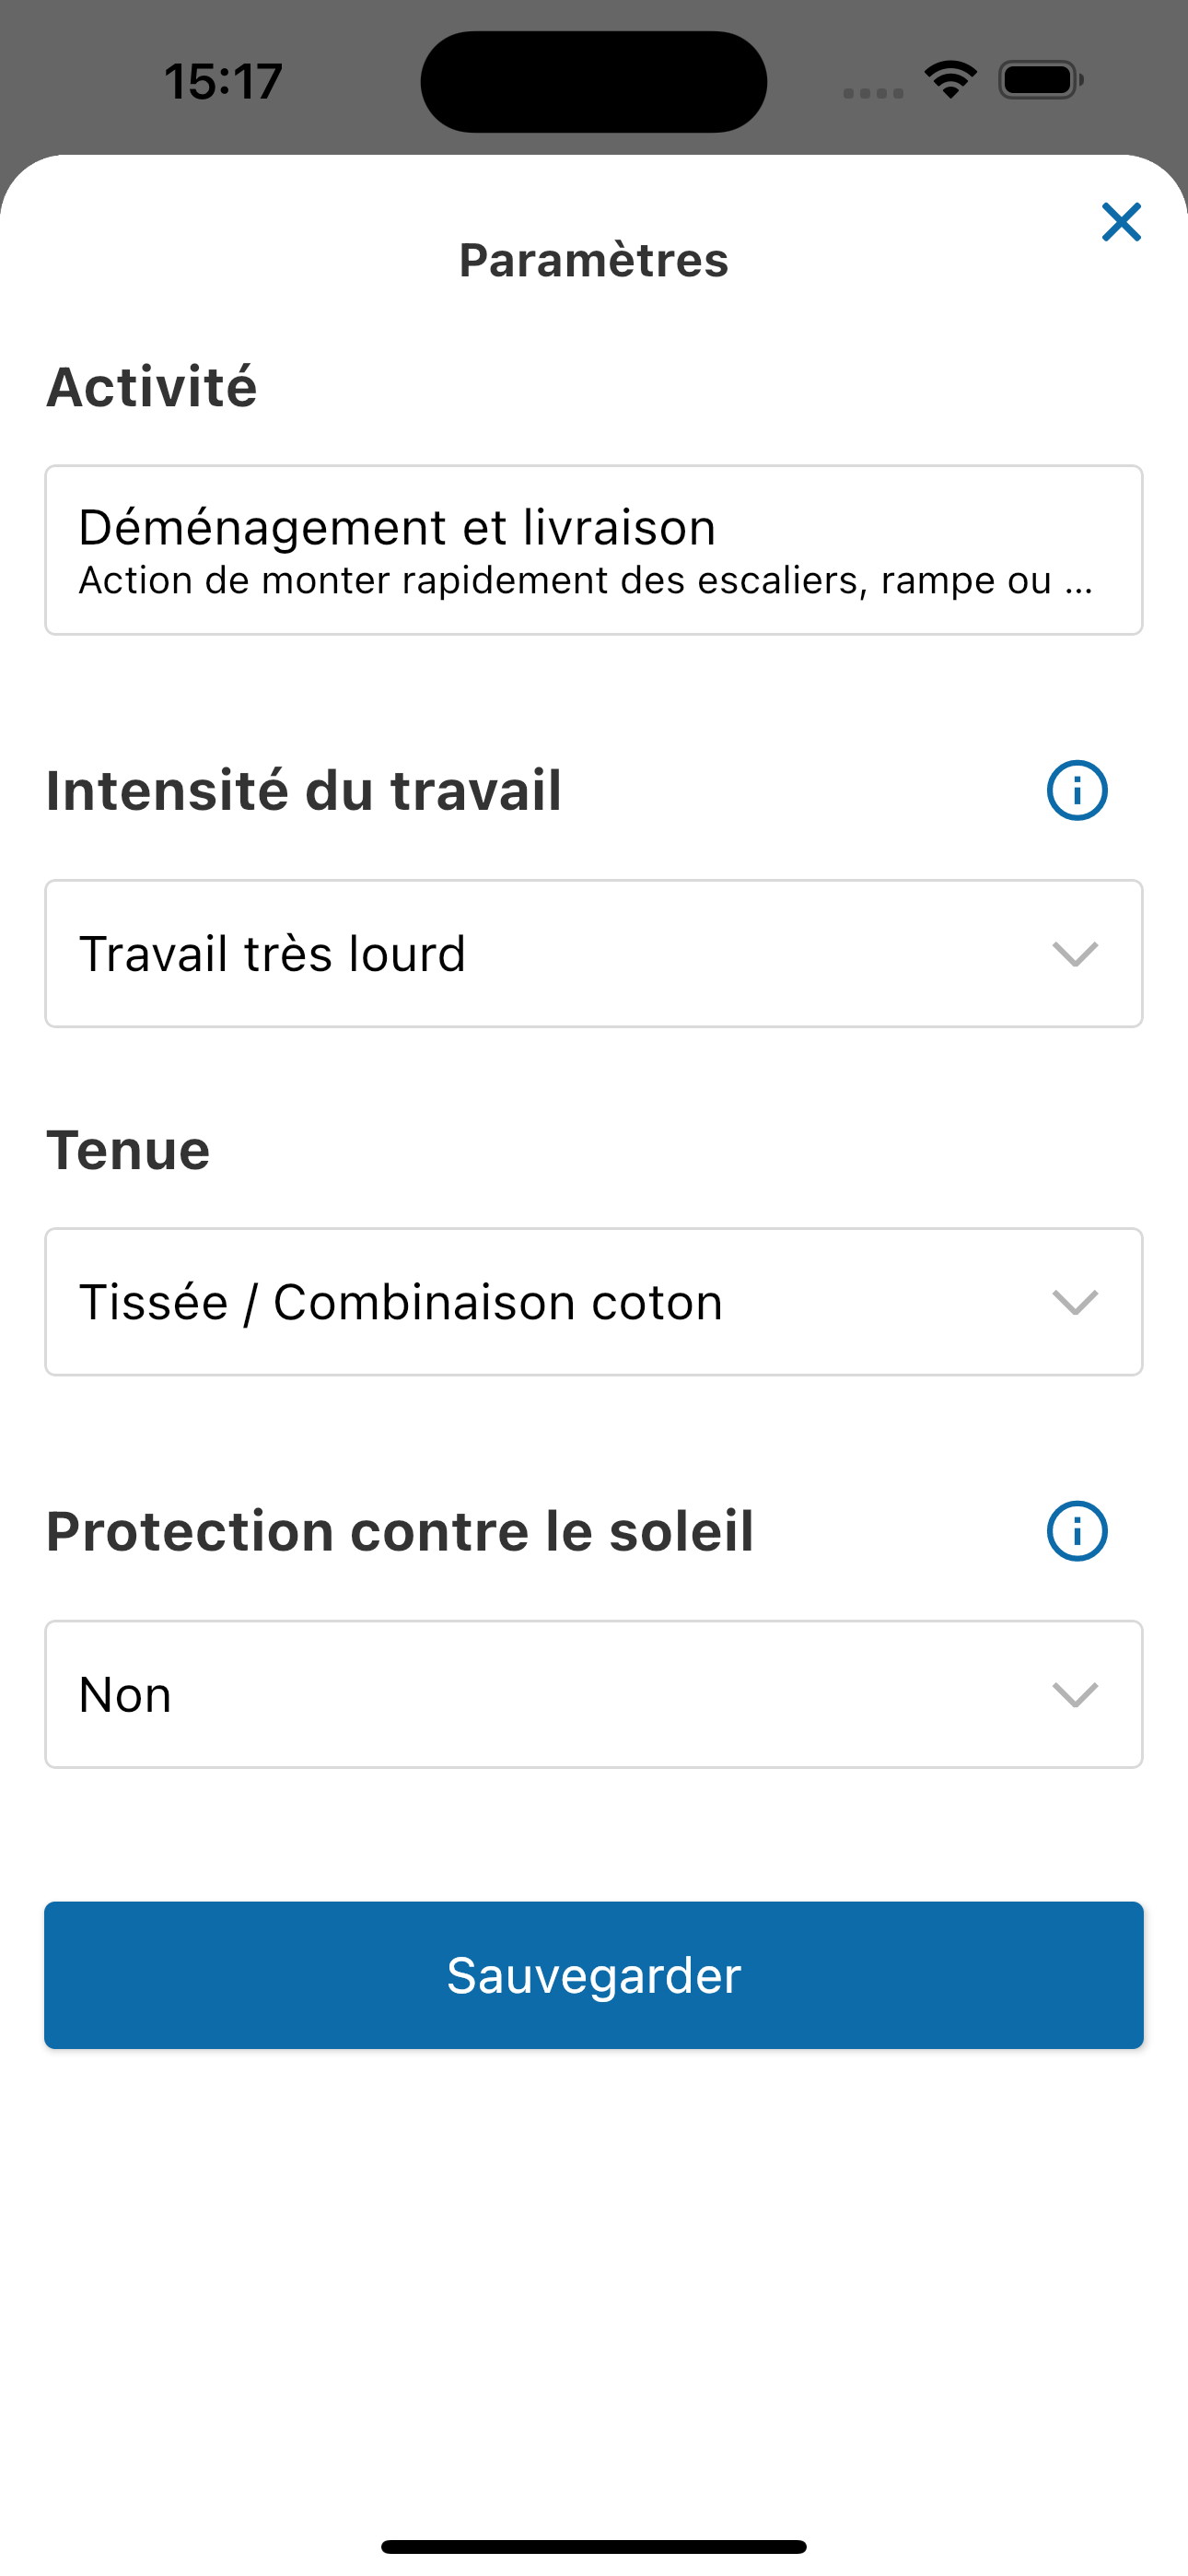Tap the Wi-Fi status icon
The width and height of the screenshot is (1188, 2576).
[950, 80]
